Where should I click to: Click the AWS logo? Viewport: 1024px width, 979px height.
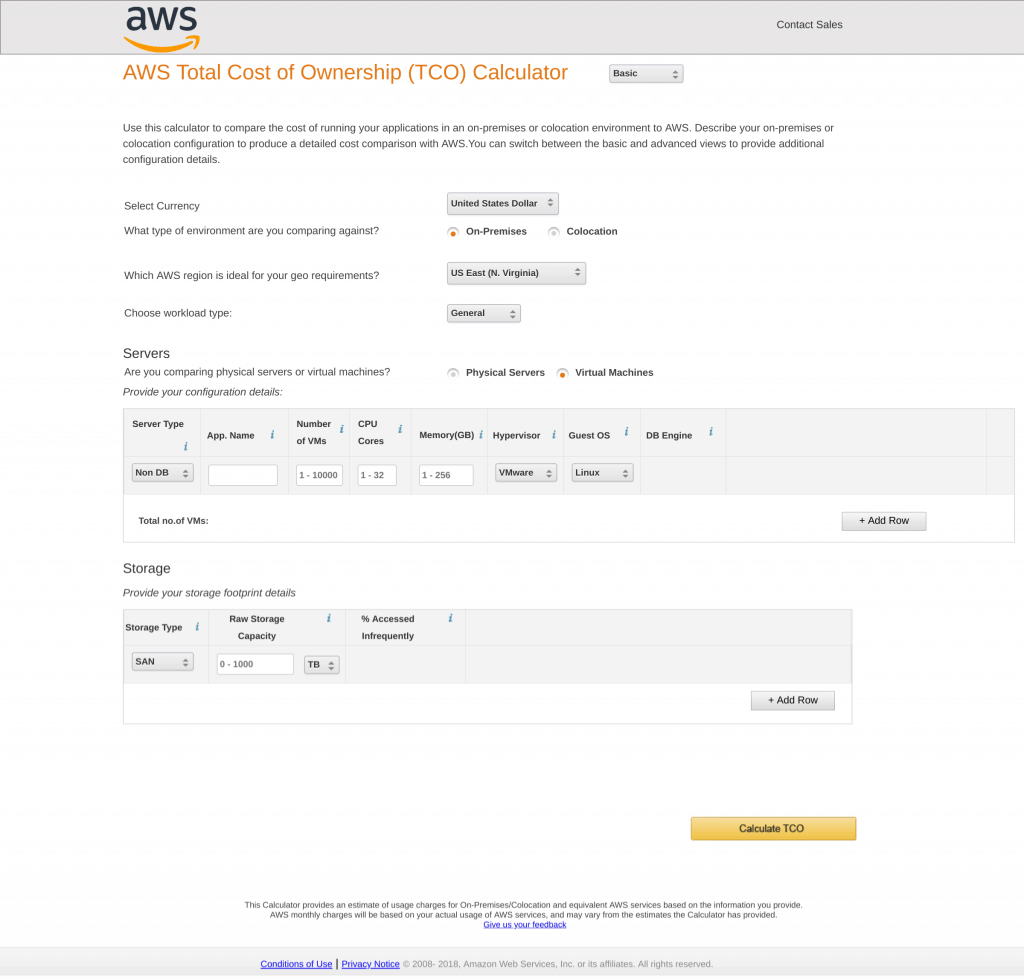pos(161,29)
